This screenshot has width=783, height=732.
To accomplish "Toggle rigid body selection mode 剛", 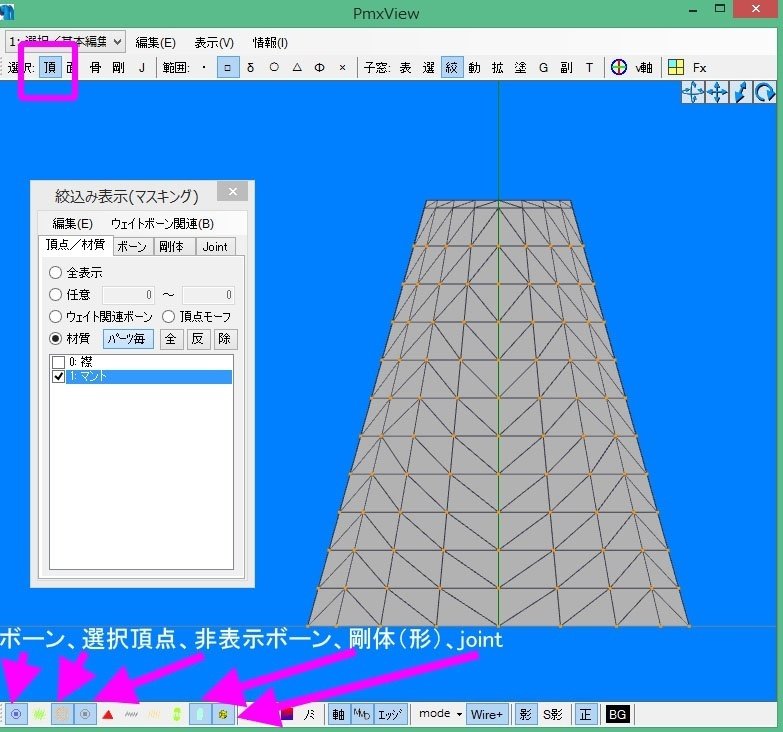I will coord(118,67).
